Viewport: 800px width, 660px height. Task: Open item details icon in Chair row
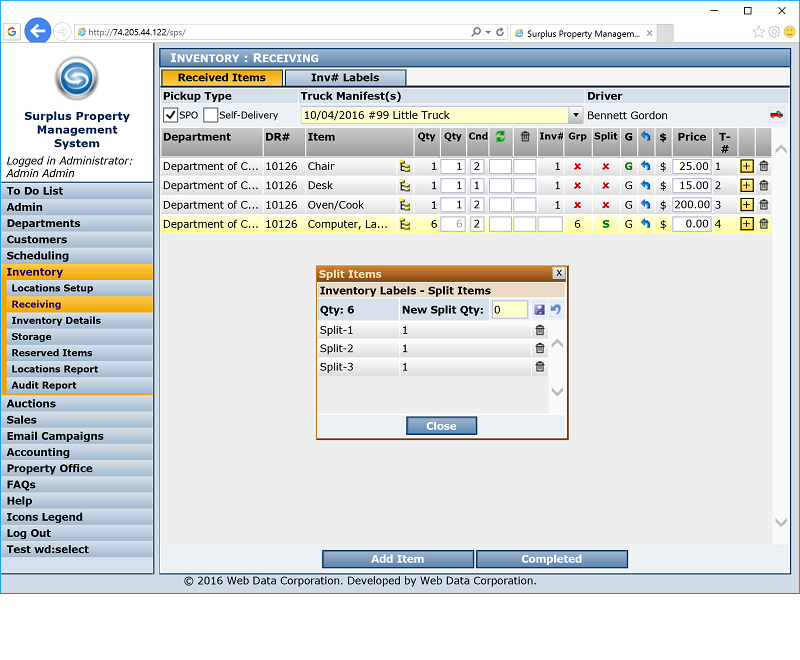pos(405,166)
